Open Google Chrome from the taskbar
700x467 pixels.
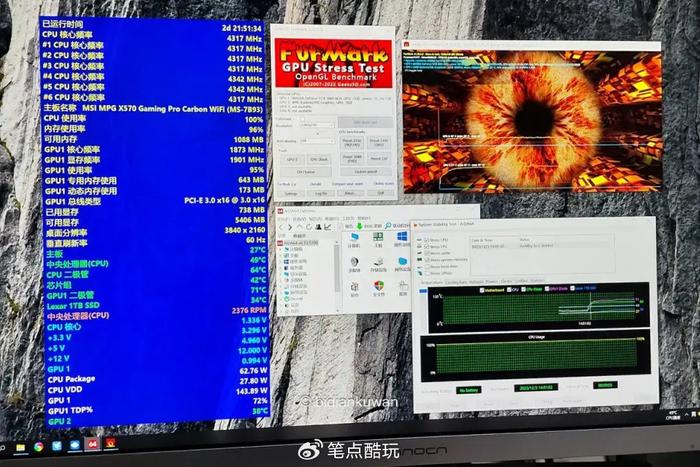pos(39,446)
